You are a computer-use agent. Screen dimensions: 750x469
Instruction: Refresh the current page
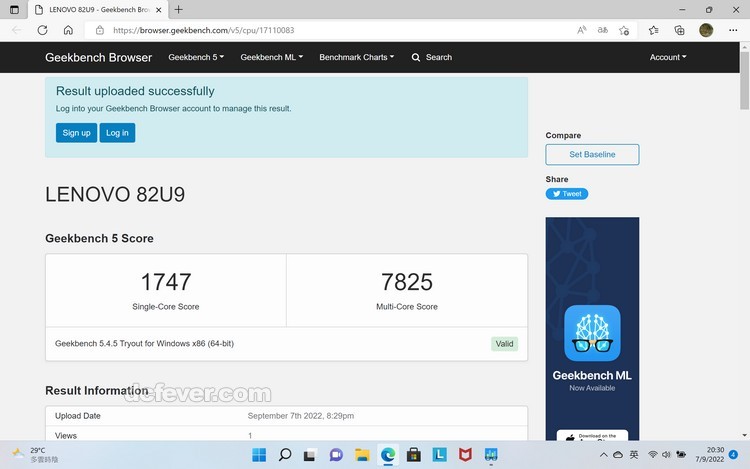43,30
